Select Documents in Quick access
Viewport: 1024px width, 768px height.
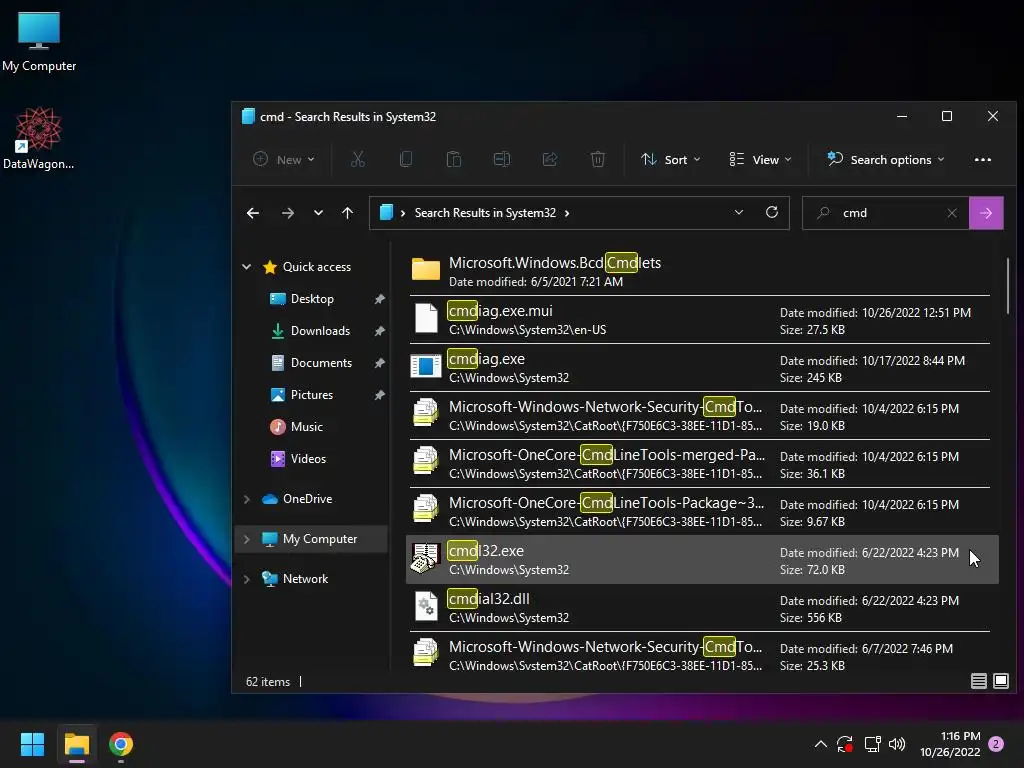(321, 362)
